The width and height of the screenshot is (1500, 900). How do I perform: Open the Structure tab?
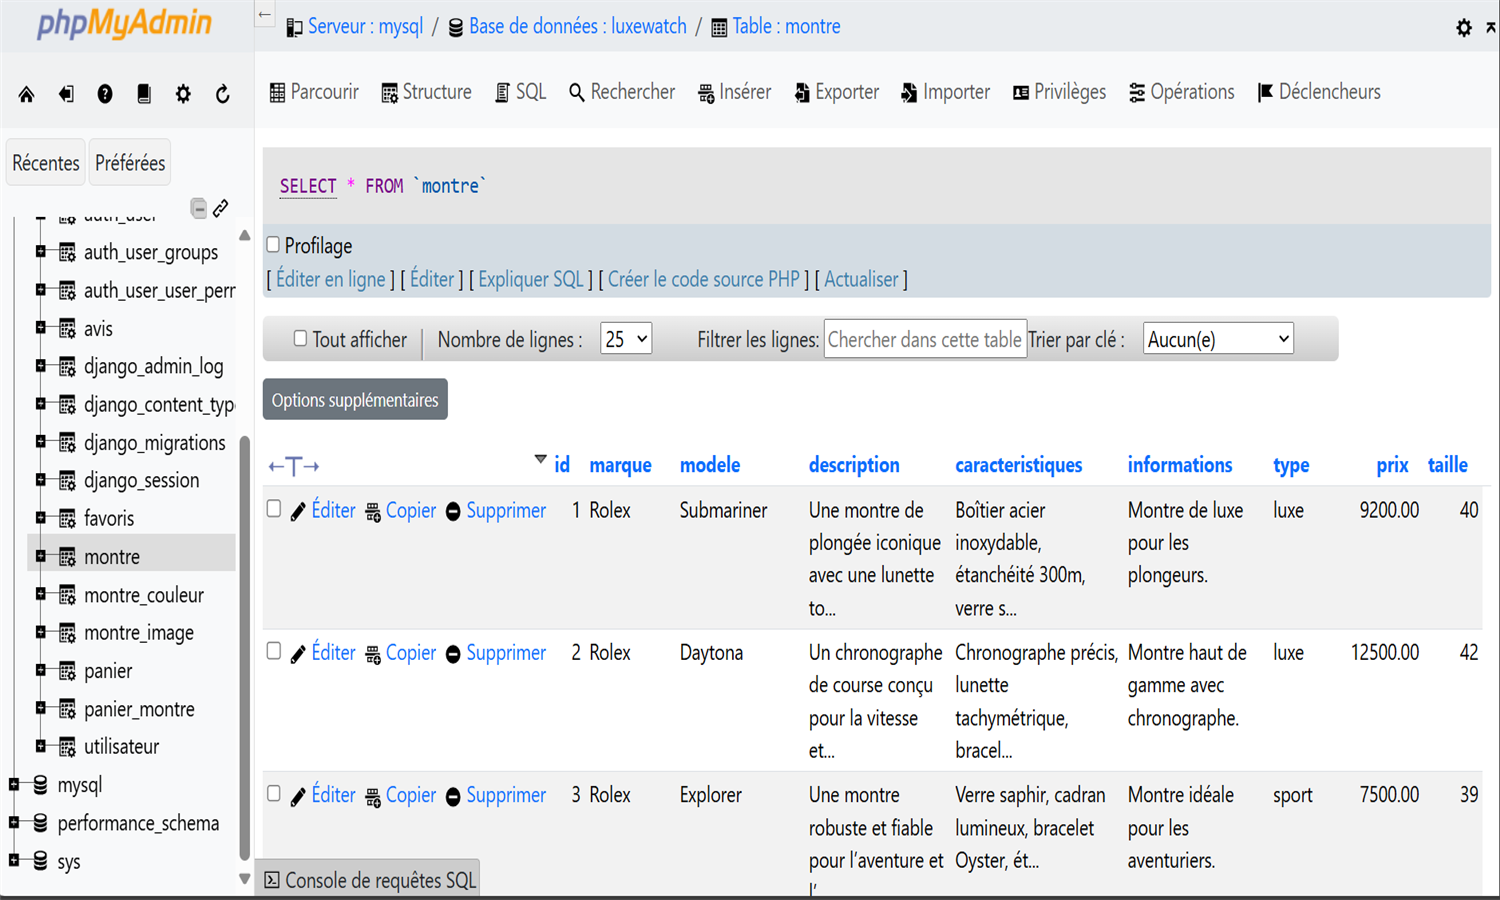pyautogui.click(x=426, y=92)
